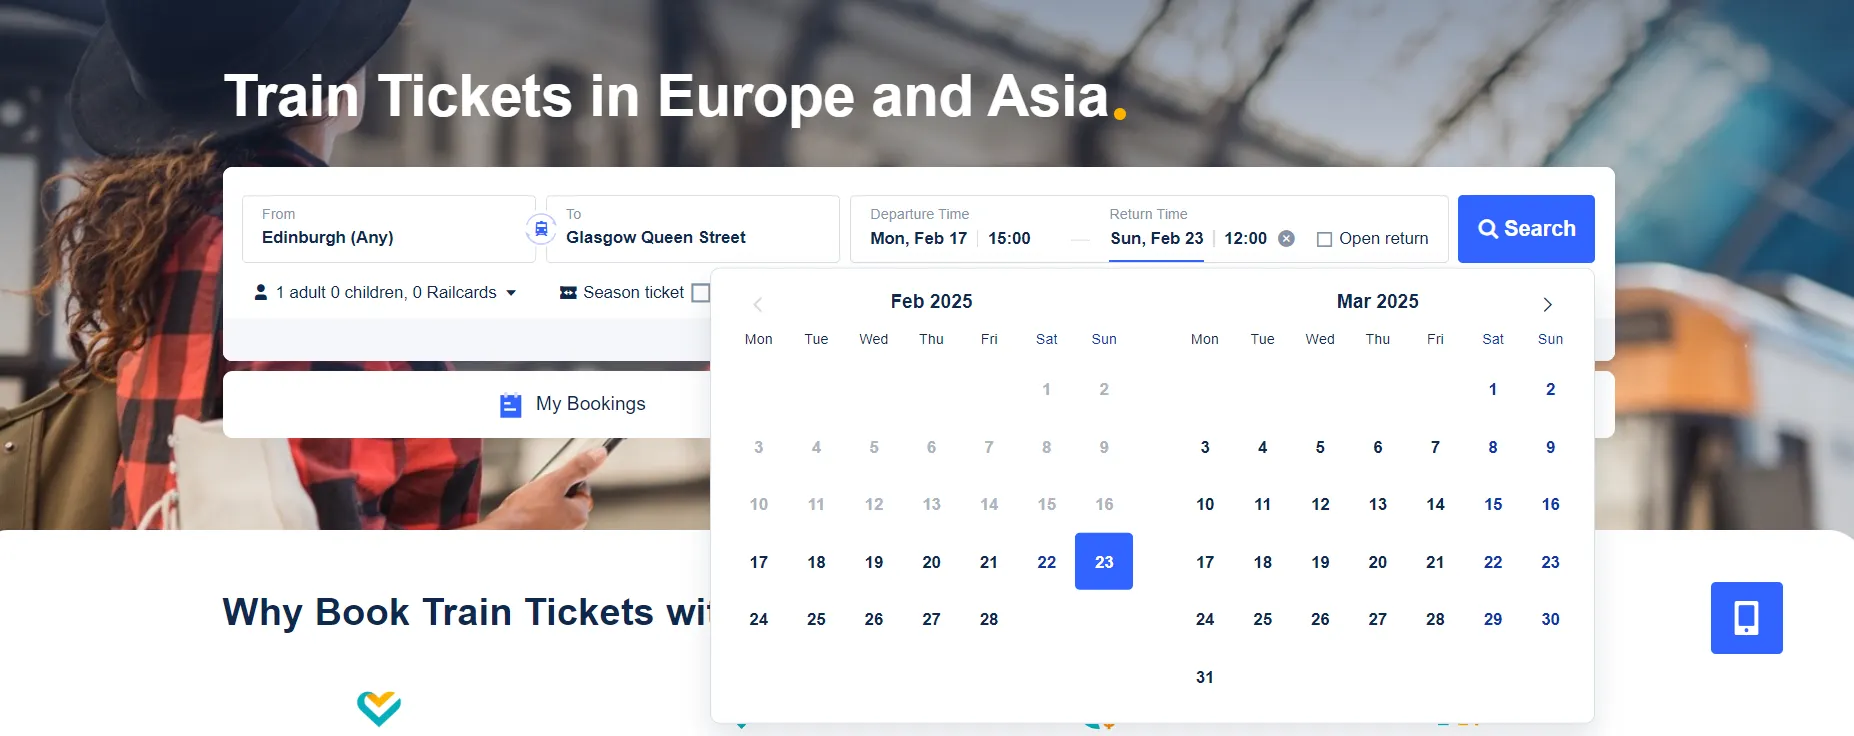Choose March 28 in the calendar

(1435, 619)
